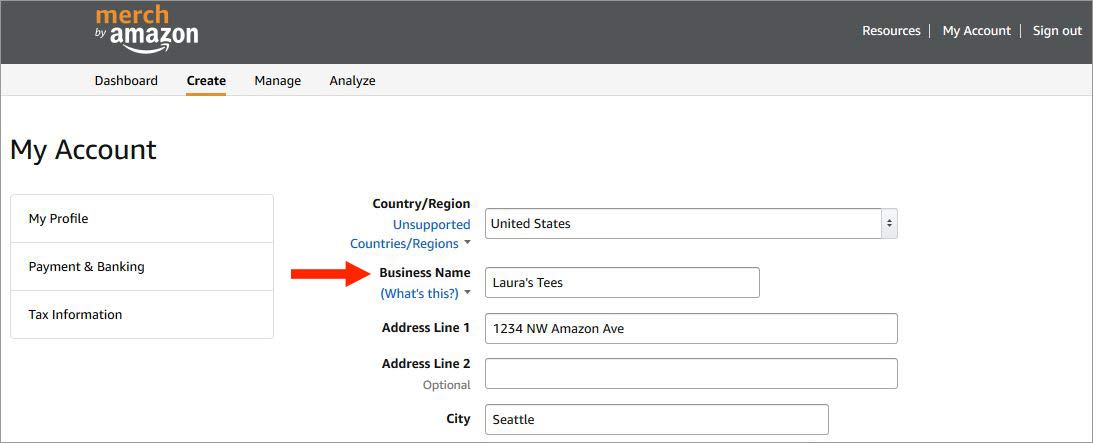Screen dimensions: 1093x443
Task: Click the City input field
Action: click(656, 420)
